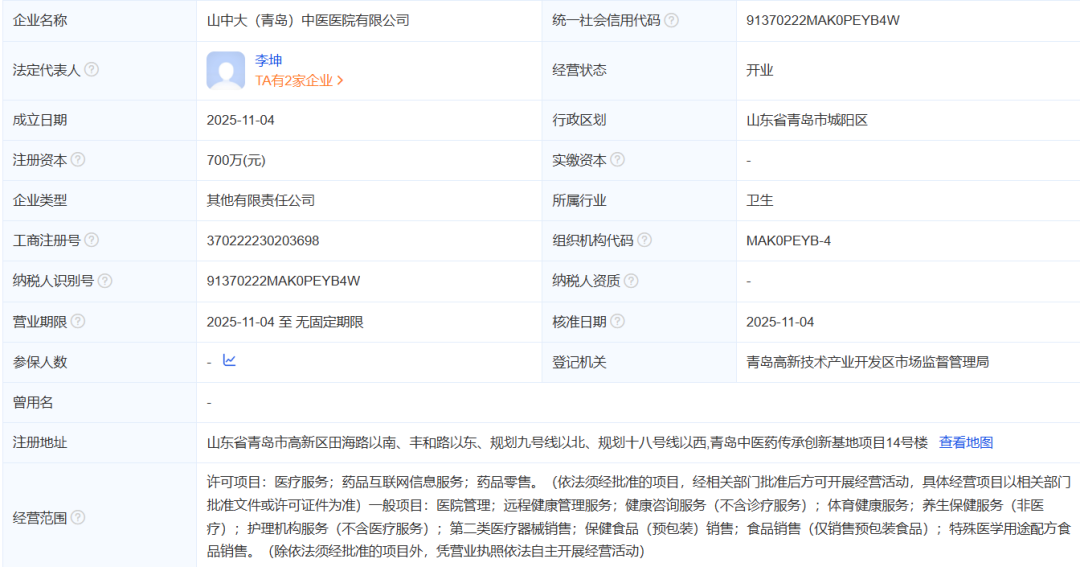Click company type 其他有限责任公司

(x=260, y=200)
